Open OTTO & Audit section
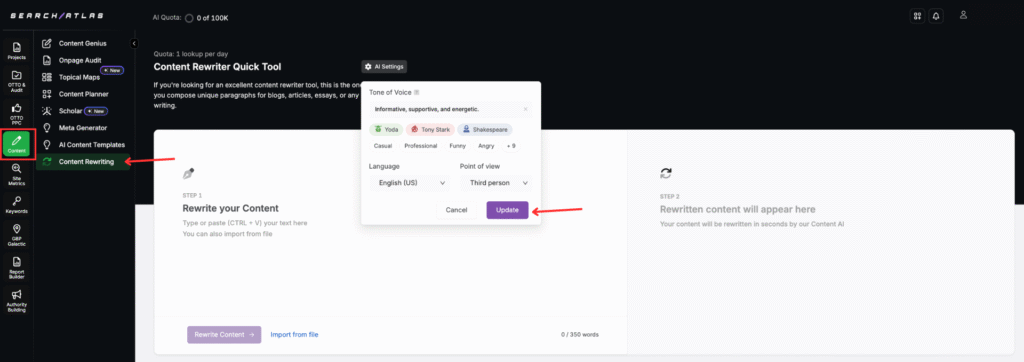 coord(17,80)
